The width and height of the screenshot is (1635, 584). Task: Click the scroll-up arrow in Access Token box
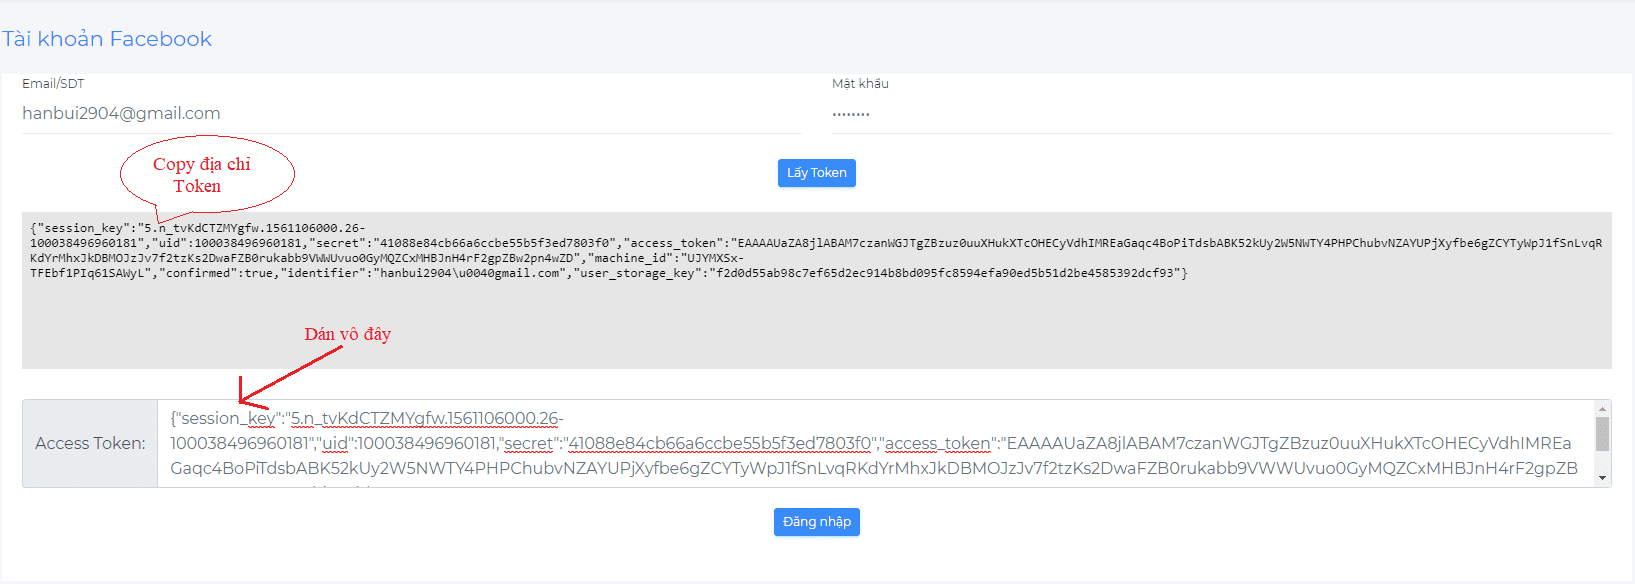1602,409
